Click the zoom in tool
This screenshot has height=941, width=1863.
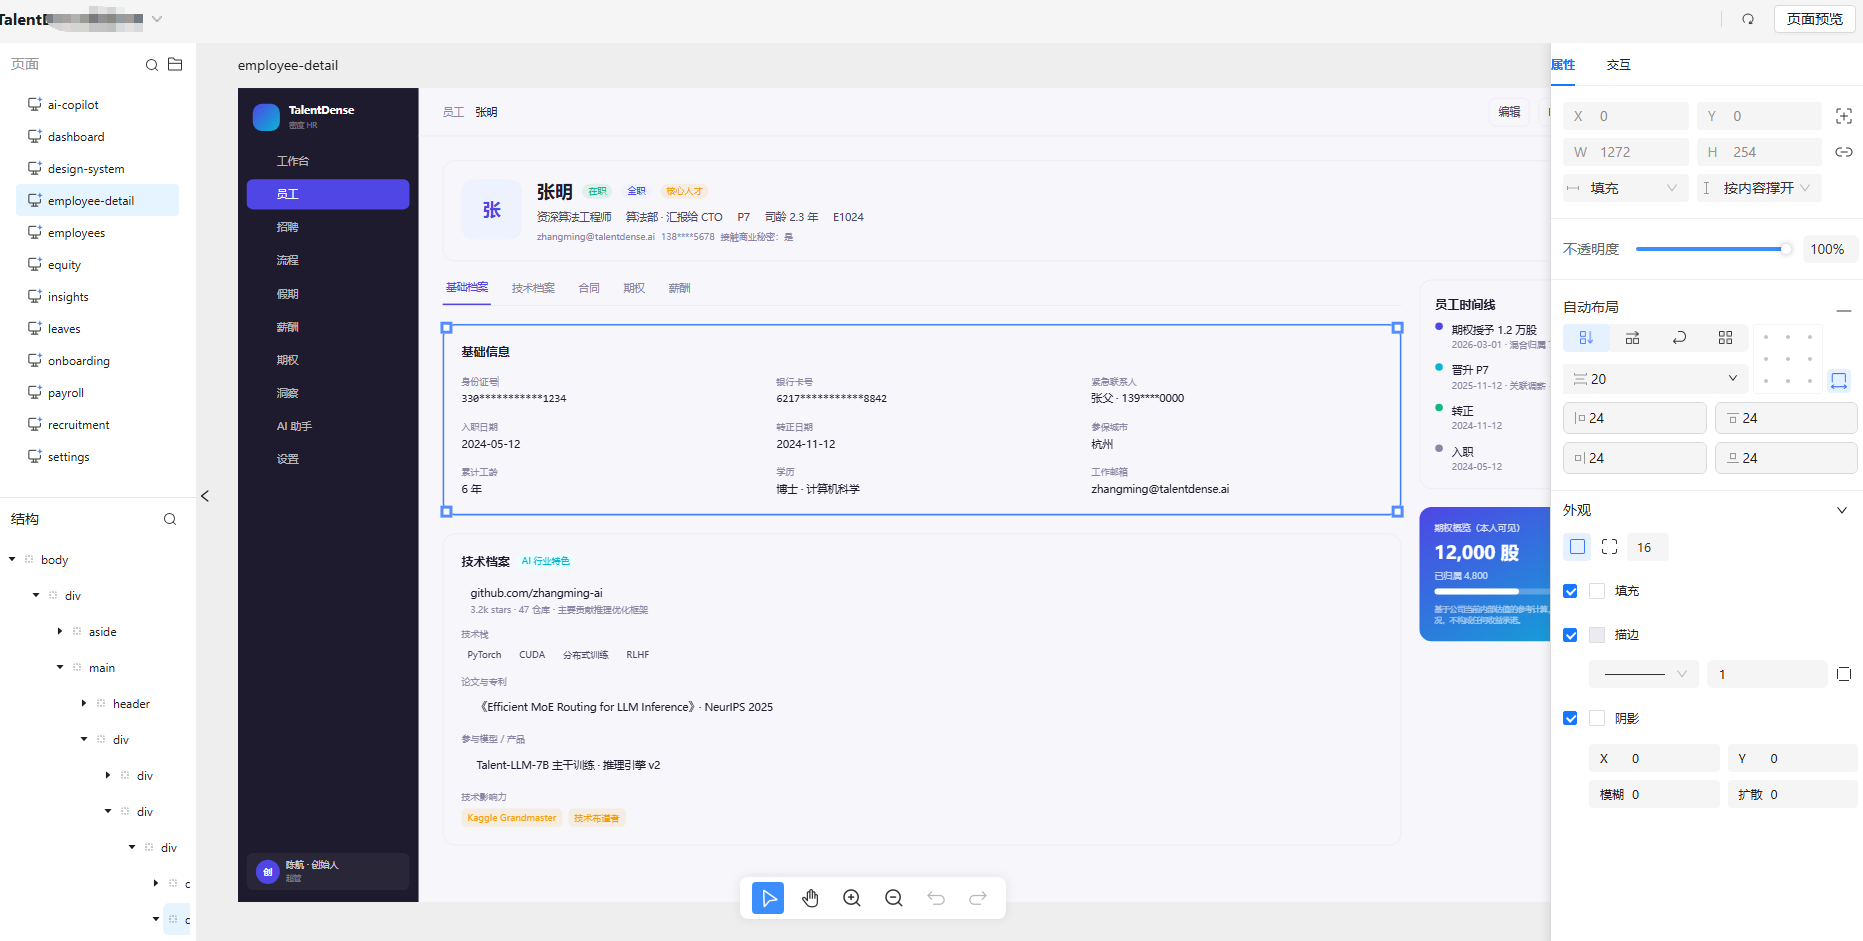coord(852,898)
